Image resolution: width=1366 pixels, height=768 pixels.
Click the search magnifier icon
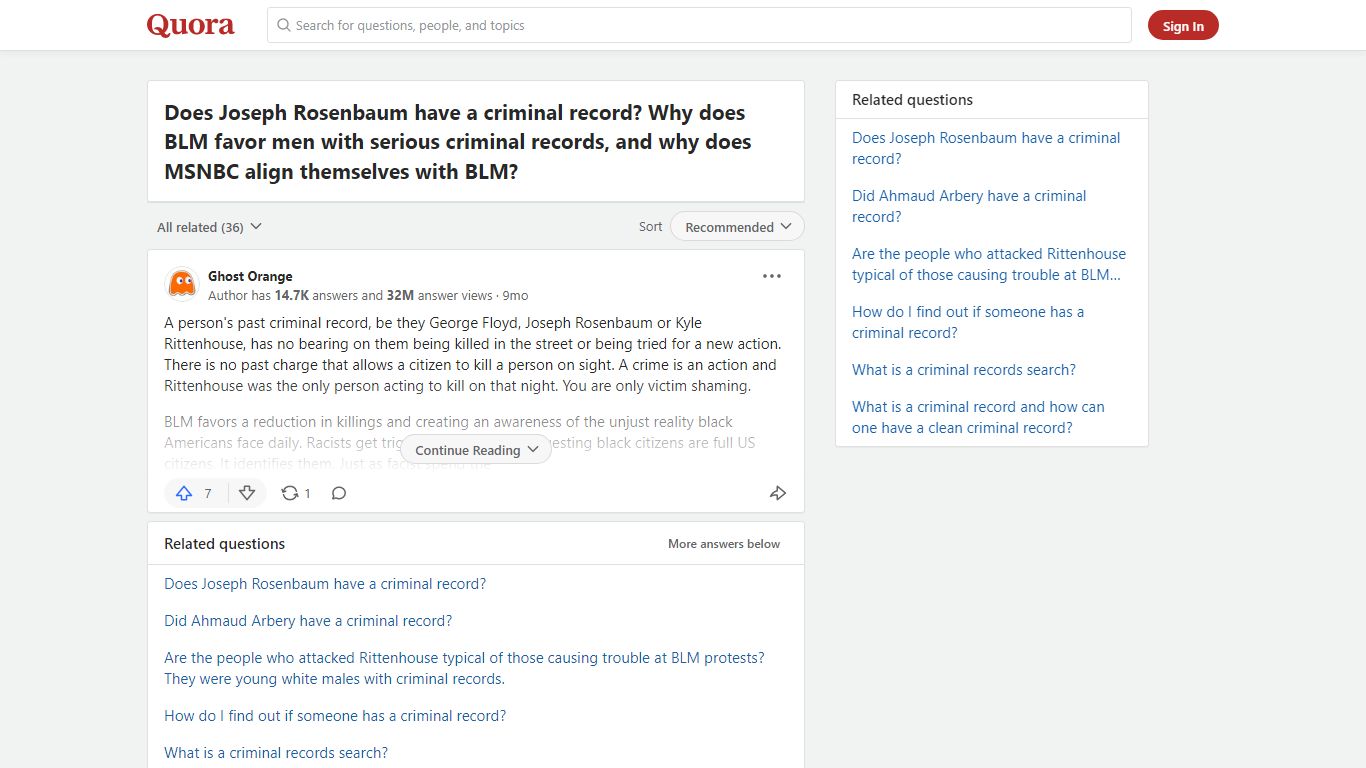point(284,25)
